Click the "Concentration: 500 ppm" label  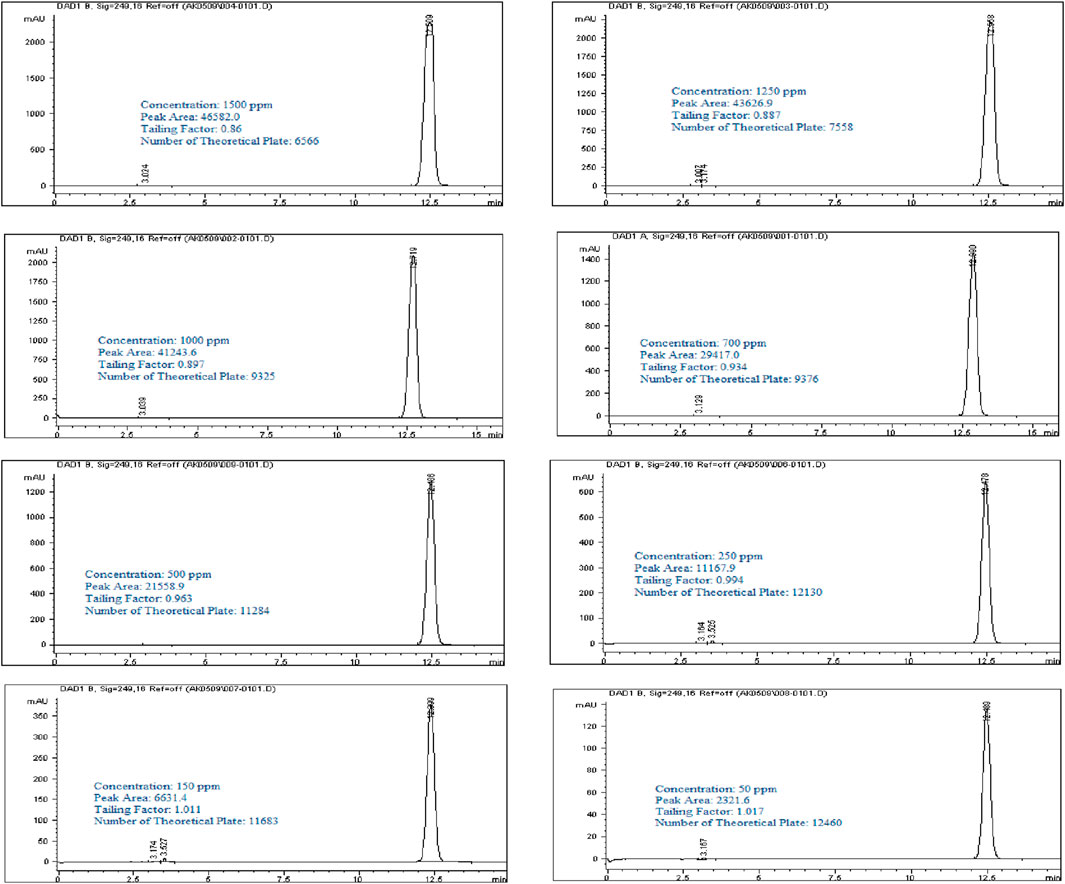click(x=148, y=574)
